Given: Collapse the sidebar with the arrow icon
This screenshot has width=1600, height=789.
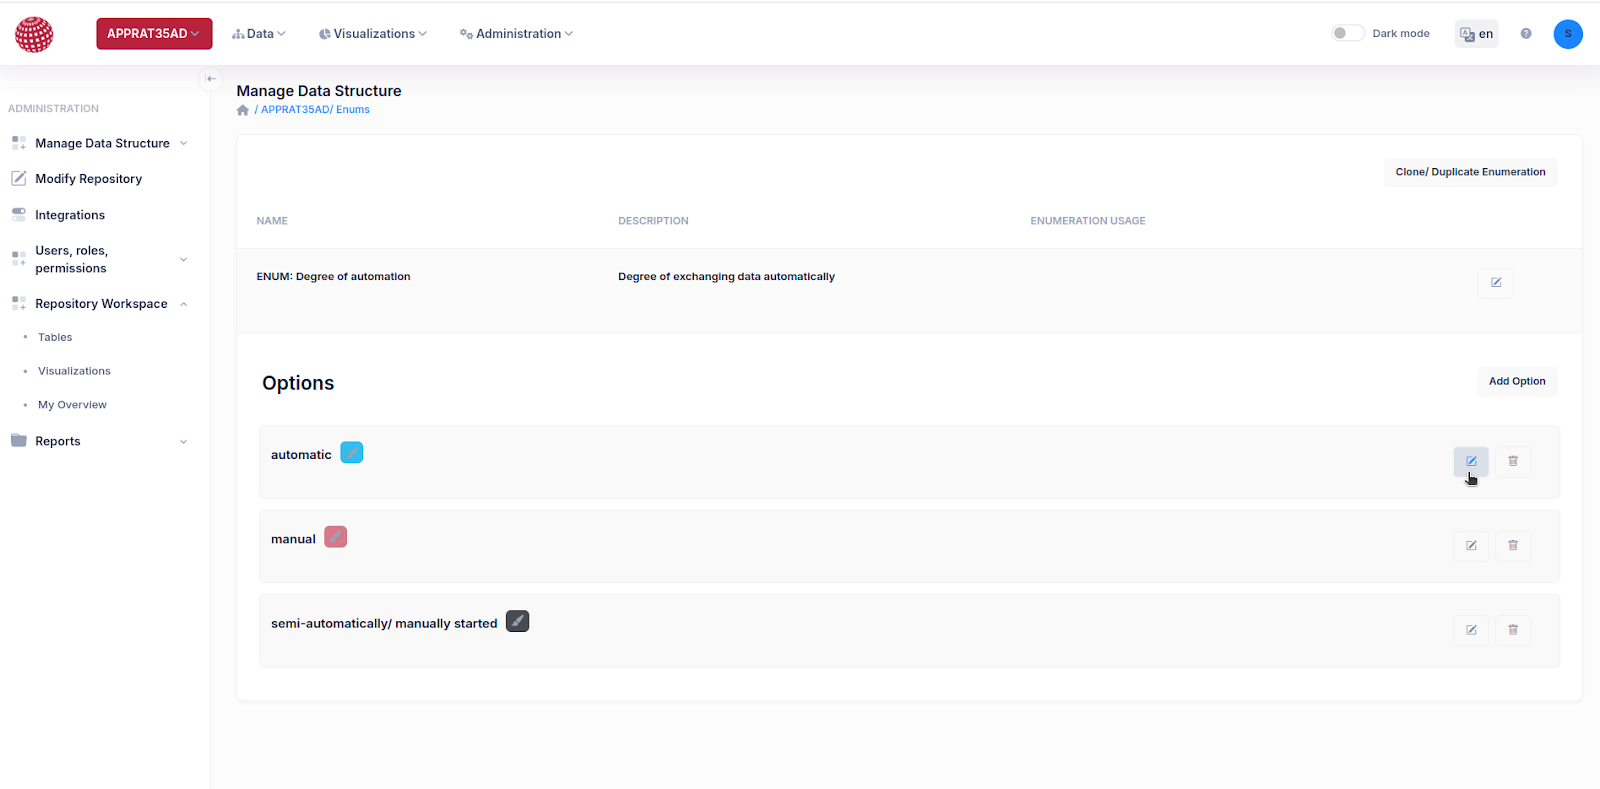Looking at the screenshot, I should tap(210, 79).
